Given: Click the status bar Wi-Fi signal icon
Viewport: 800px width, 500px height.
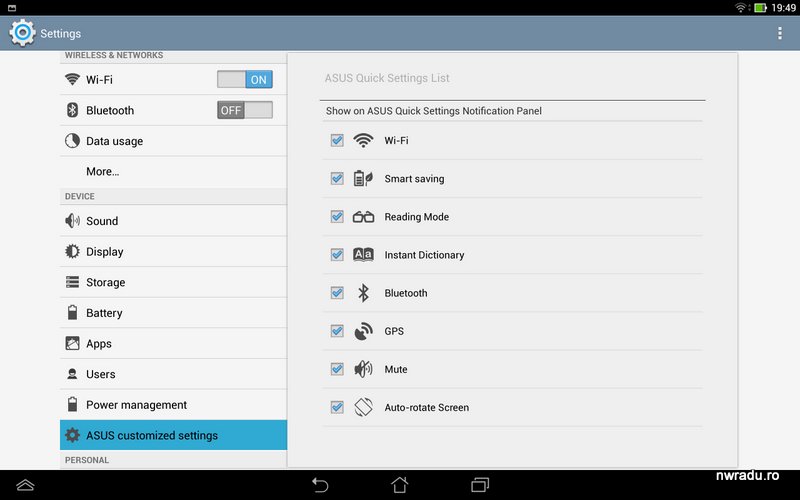Looking at the screenshot, I should (741, 8).
